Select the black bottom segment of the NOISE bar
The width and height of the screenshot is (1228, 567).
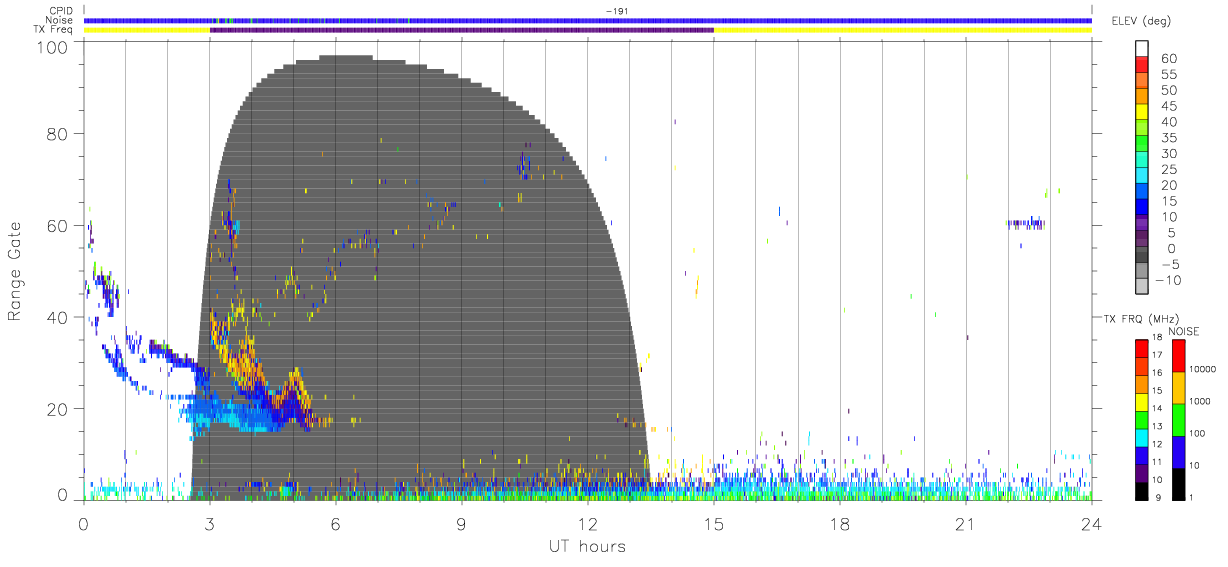coord(1179,484)
